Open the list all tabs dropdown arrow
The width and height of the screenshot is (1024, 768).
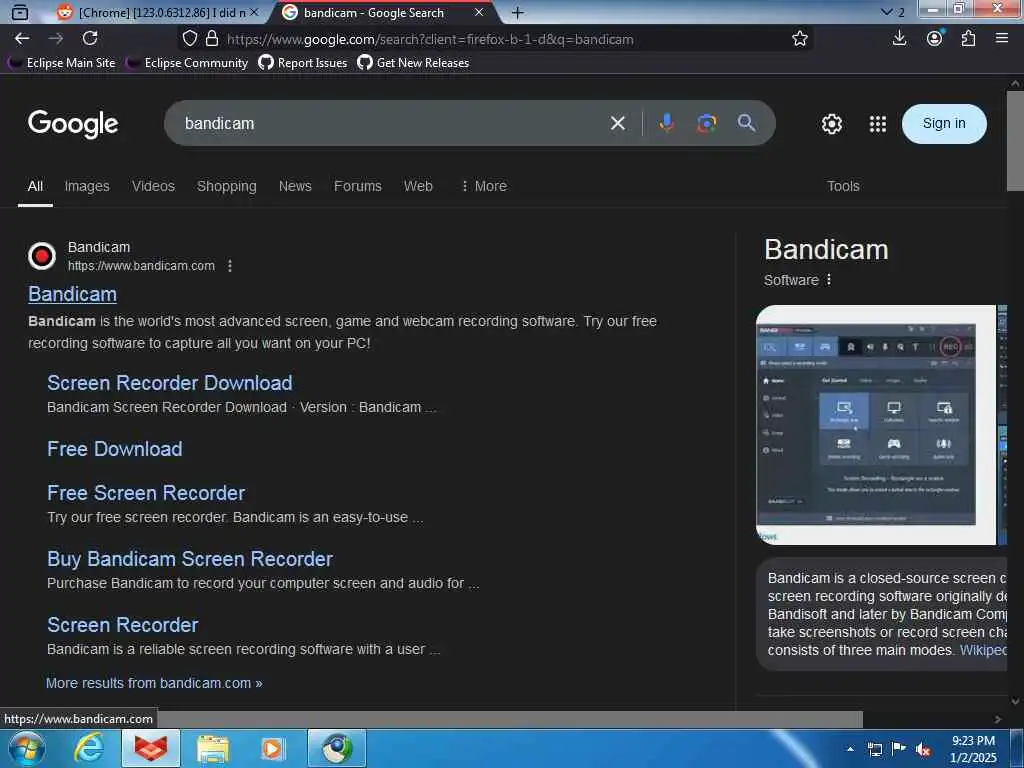pyautogui.click(x=886, y=12)
